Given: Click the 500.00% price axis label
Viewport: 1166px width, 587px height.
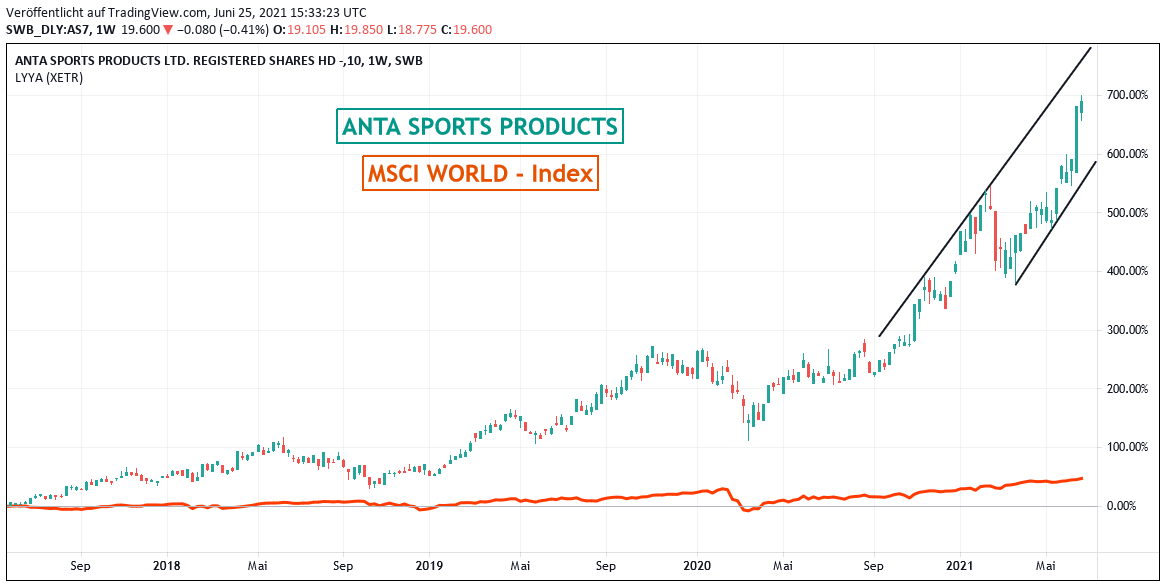Looking at the screenshot, I should coord(1127,213).
